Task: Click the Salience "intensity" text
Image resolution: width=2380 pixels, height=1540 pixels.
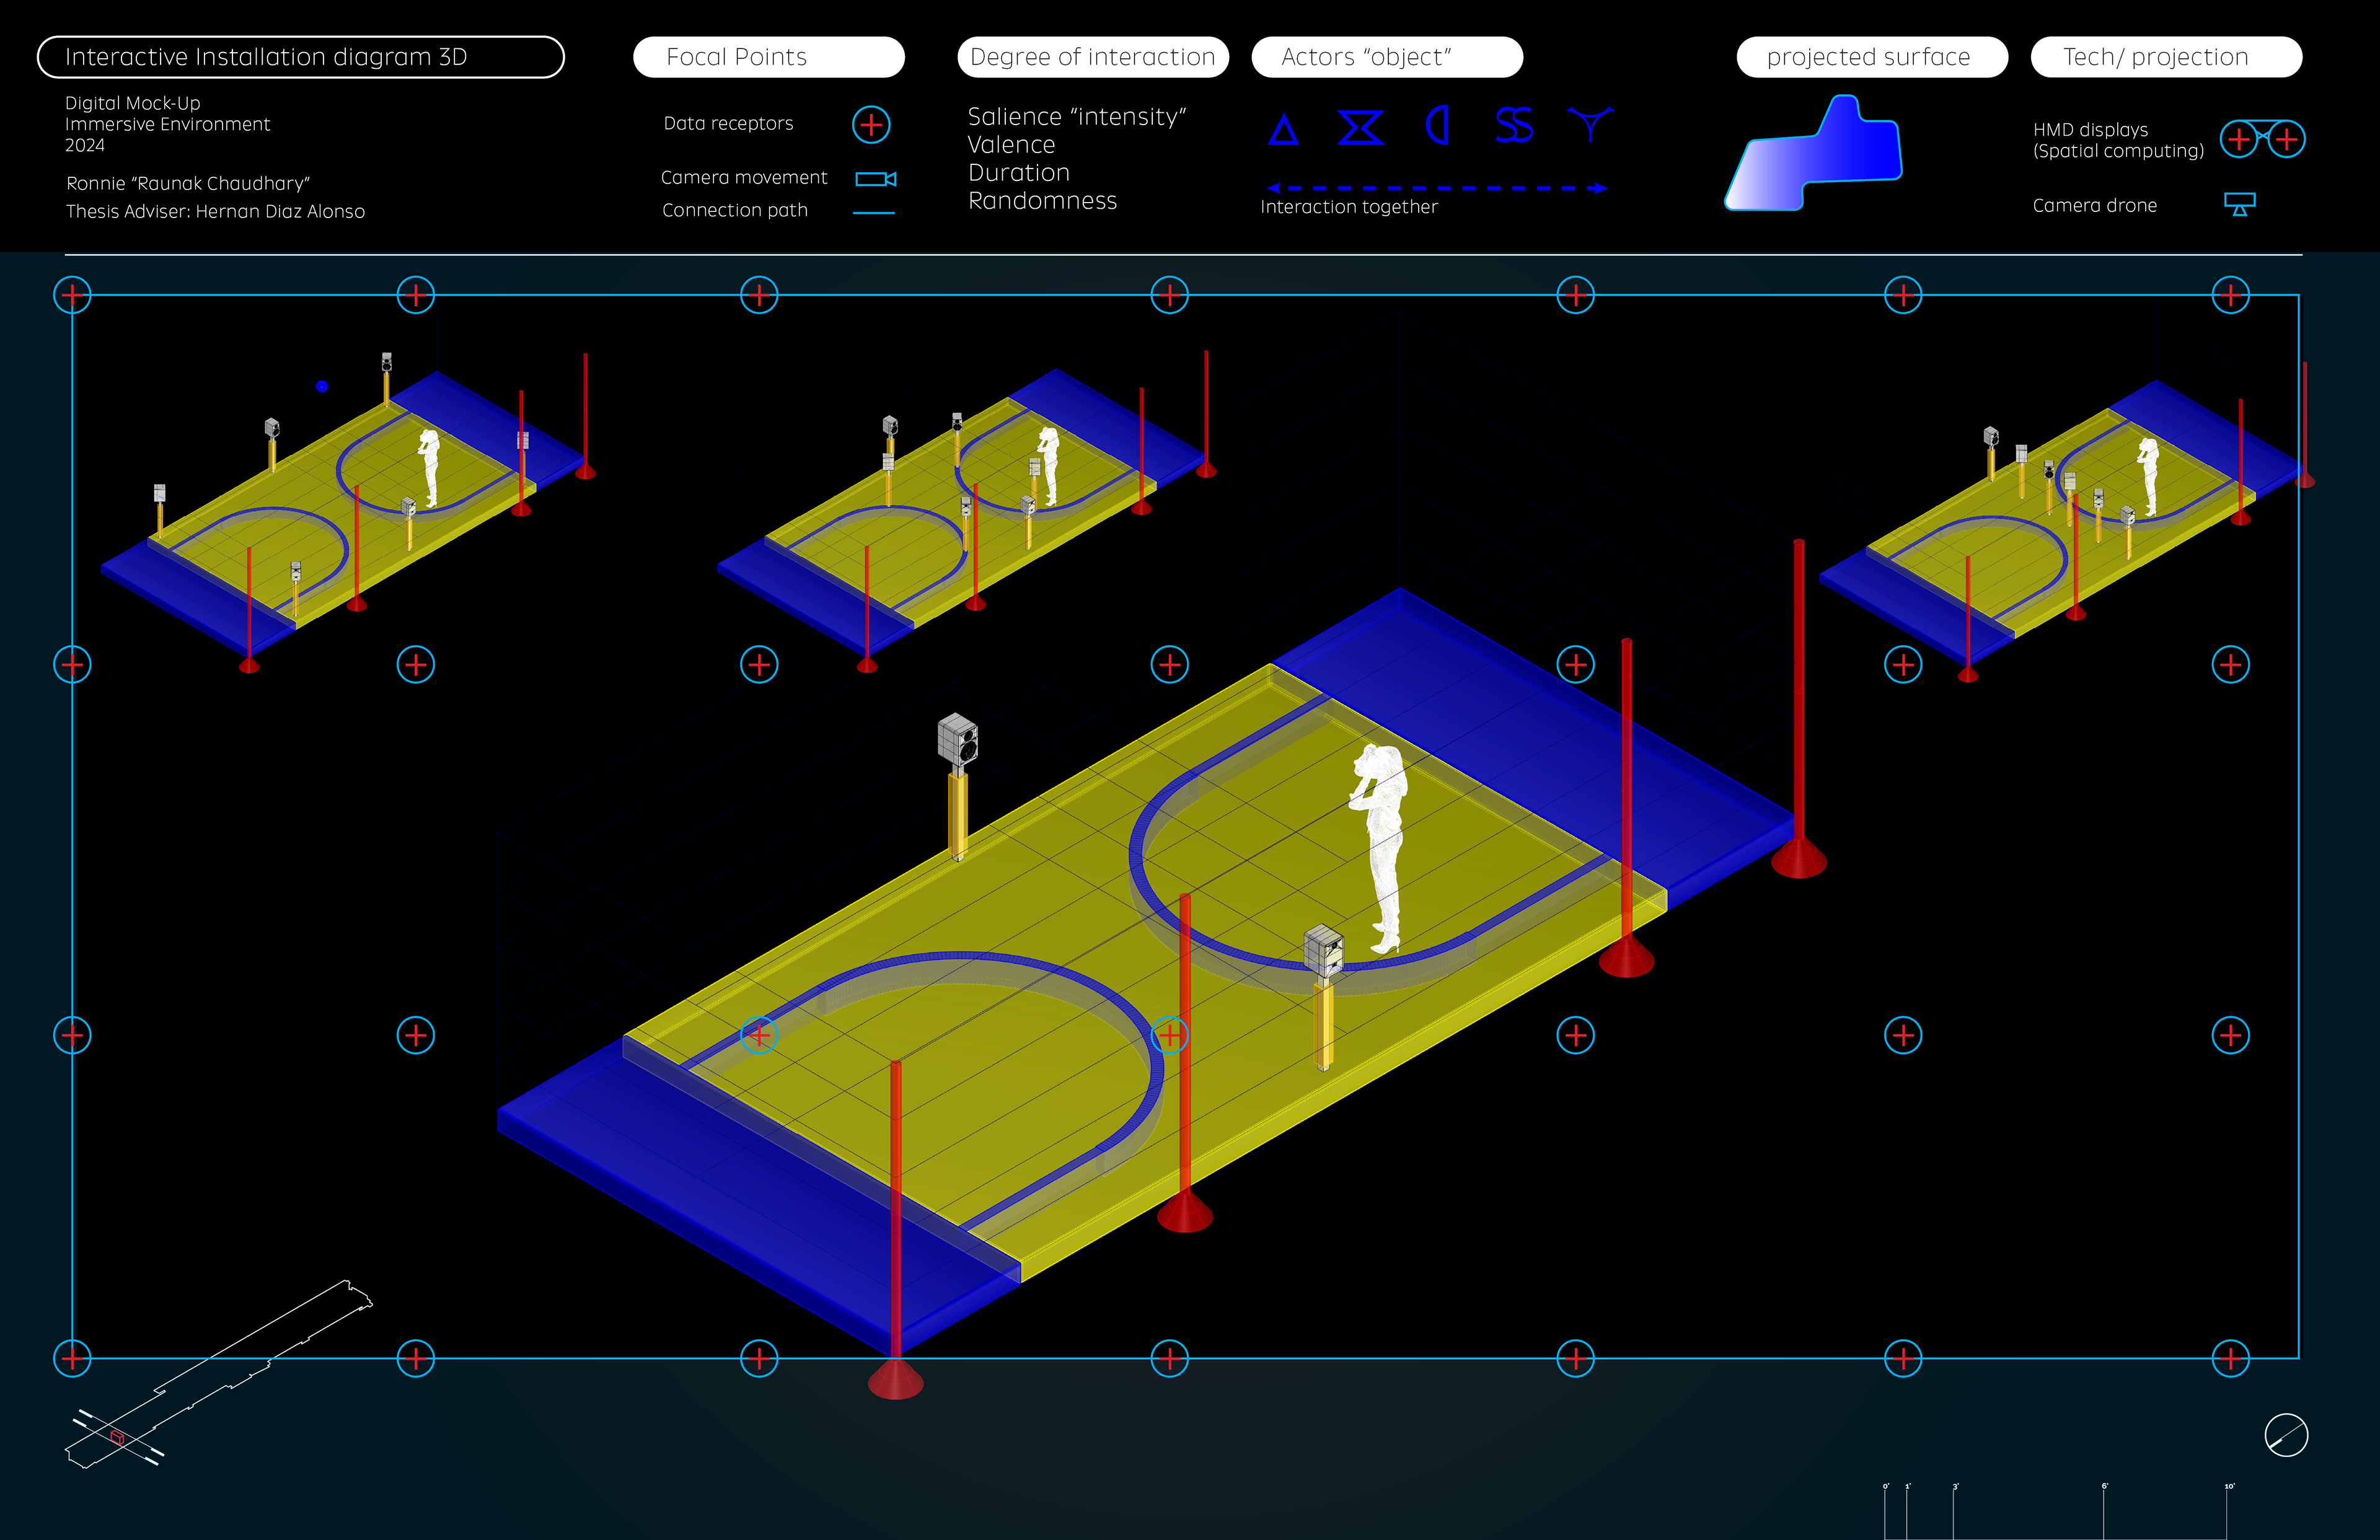Action: pyautogui.click(x=1077, y=117)
